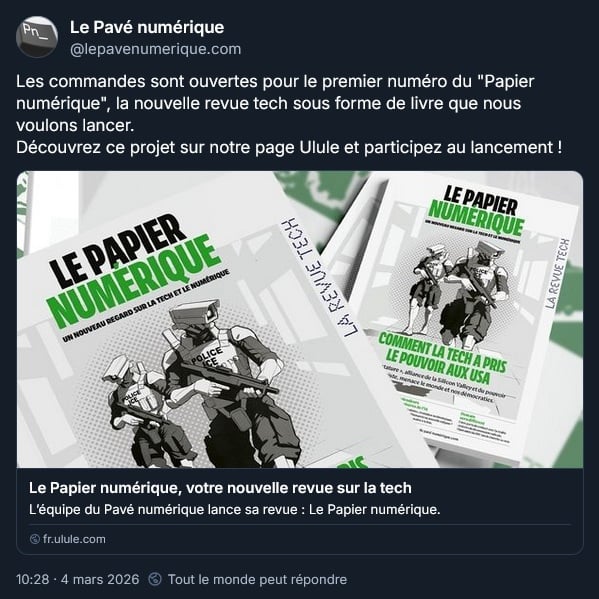
Task: Visit the @lepavenumerique.com handle
Action: coord(155,49)
